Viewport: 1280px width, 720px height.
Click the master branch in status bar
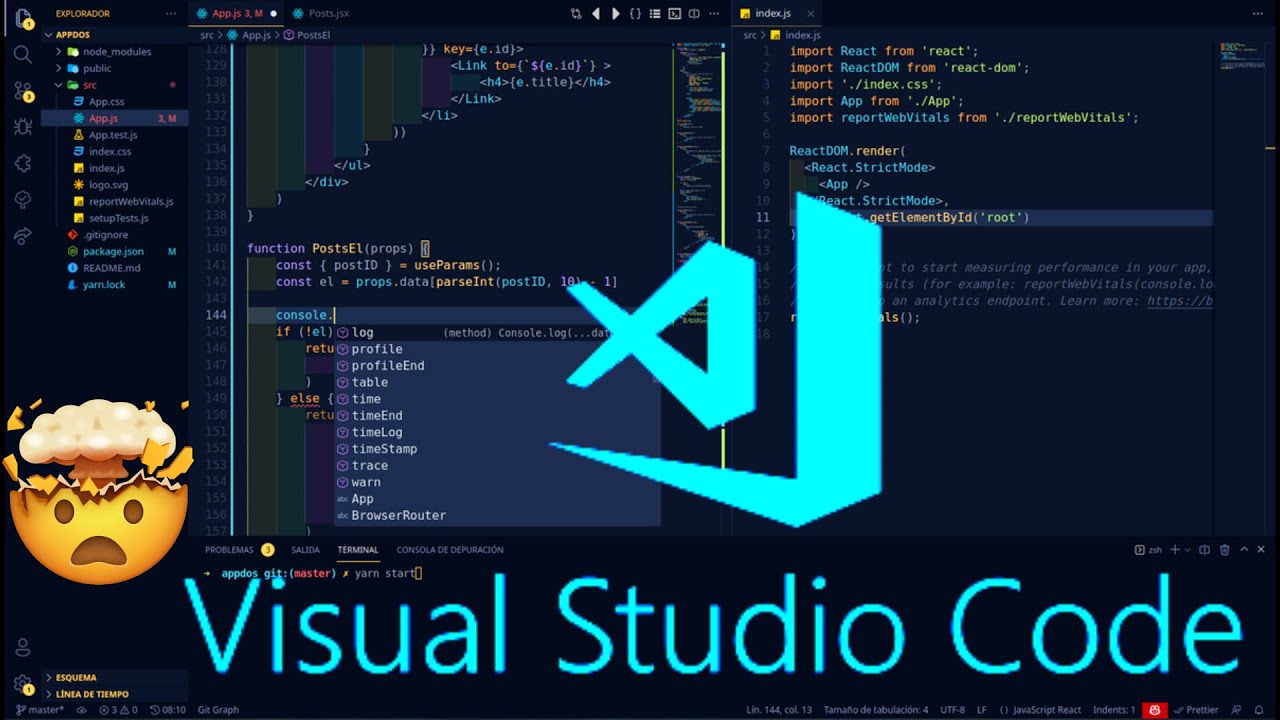click(40, 710)
